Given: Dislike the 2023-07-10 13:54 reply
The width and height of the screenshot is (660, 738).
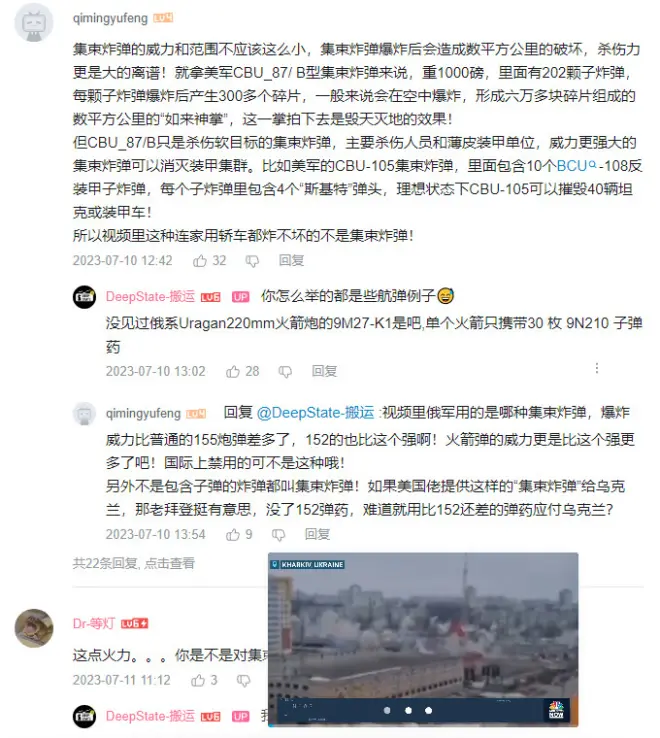Looking at the screenshot, I should click(x=278, y=535).
